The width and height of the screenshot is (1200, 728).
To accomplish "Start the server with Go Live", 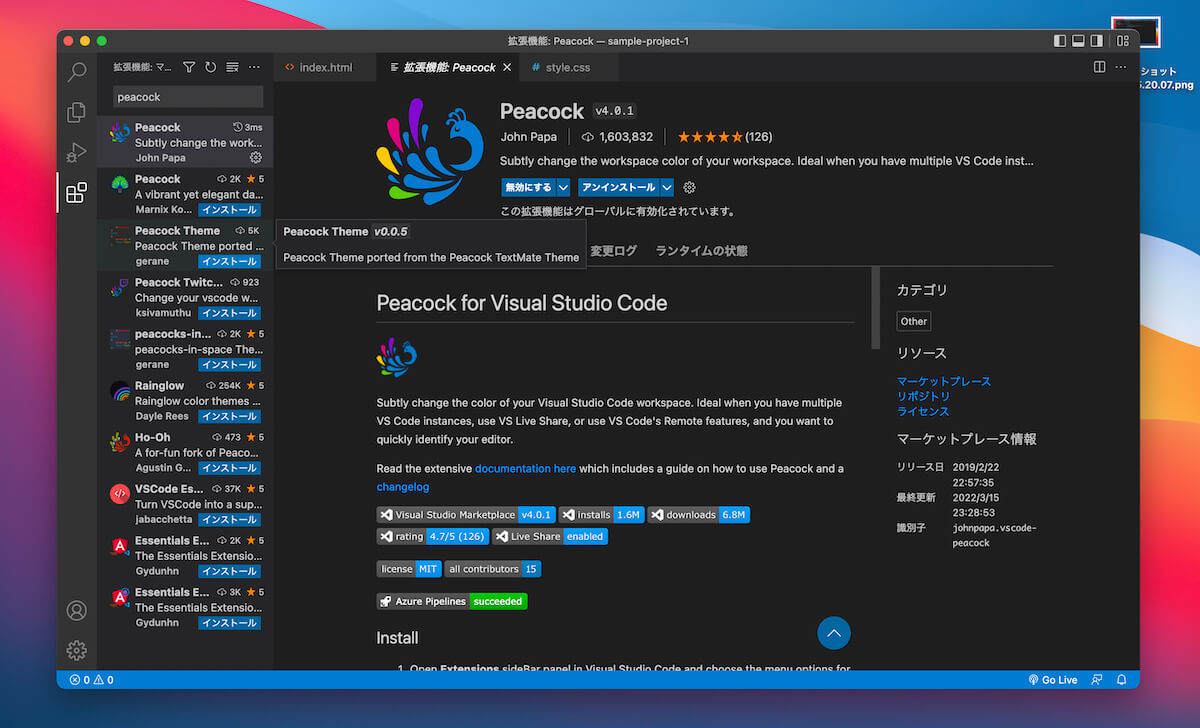I will 1054,679.
